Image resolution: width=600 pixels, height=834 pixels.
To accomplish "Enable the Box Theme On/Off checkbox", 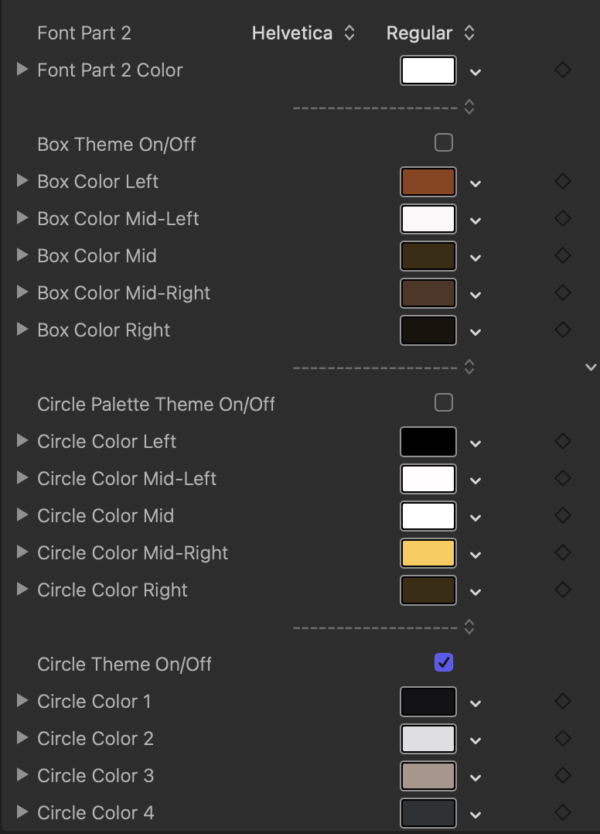I will tap(443, 142).
